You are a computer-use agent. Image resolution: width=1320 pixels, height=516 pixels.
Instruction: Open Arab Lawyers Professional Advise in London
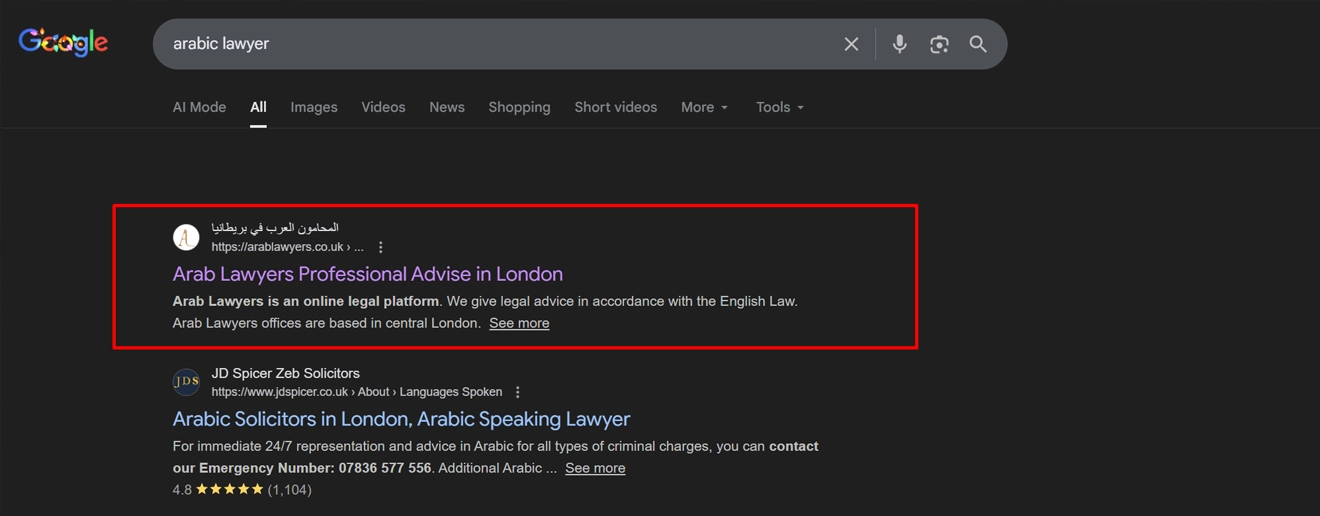click(x=367, y=274)
